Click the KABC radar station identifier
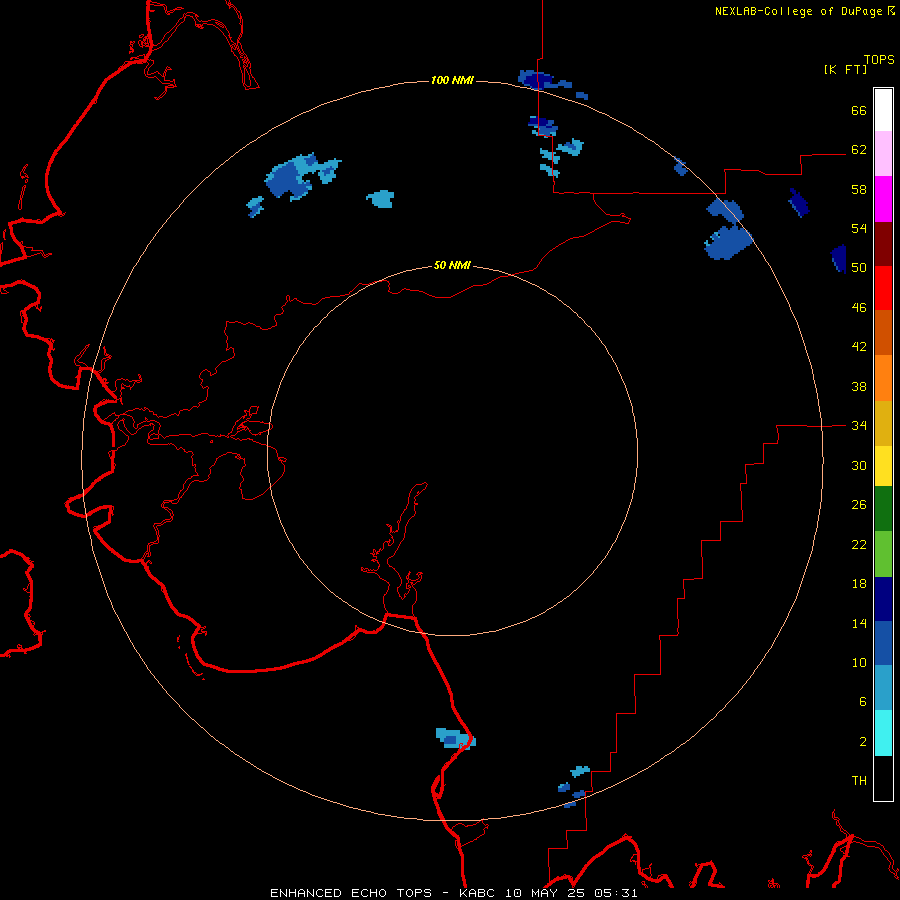The height and width of the screenshot is (900, 900). click(478, 893)
